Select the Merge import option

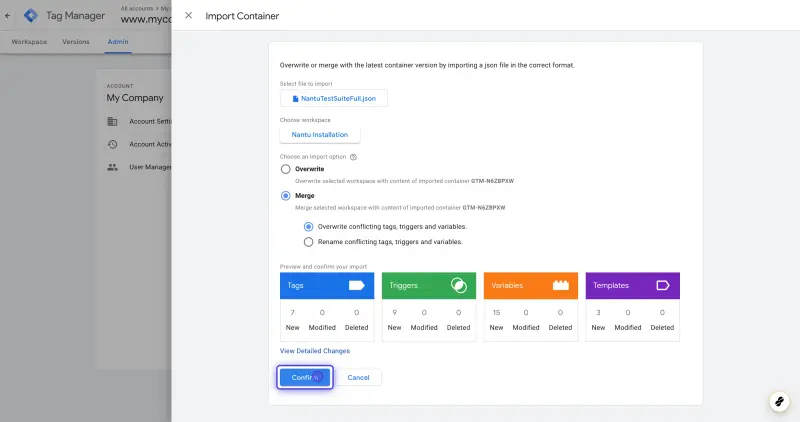point(286,195)
